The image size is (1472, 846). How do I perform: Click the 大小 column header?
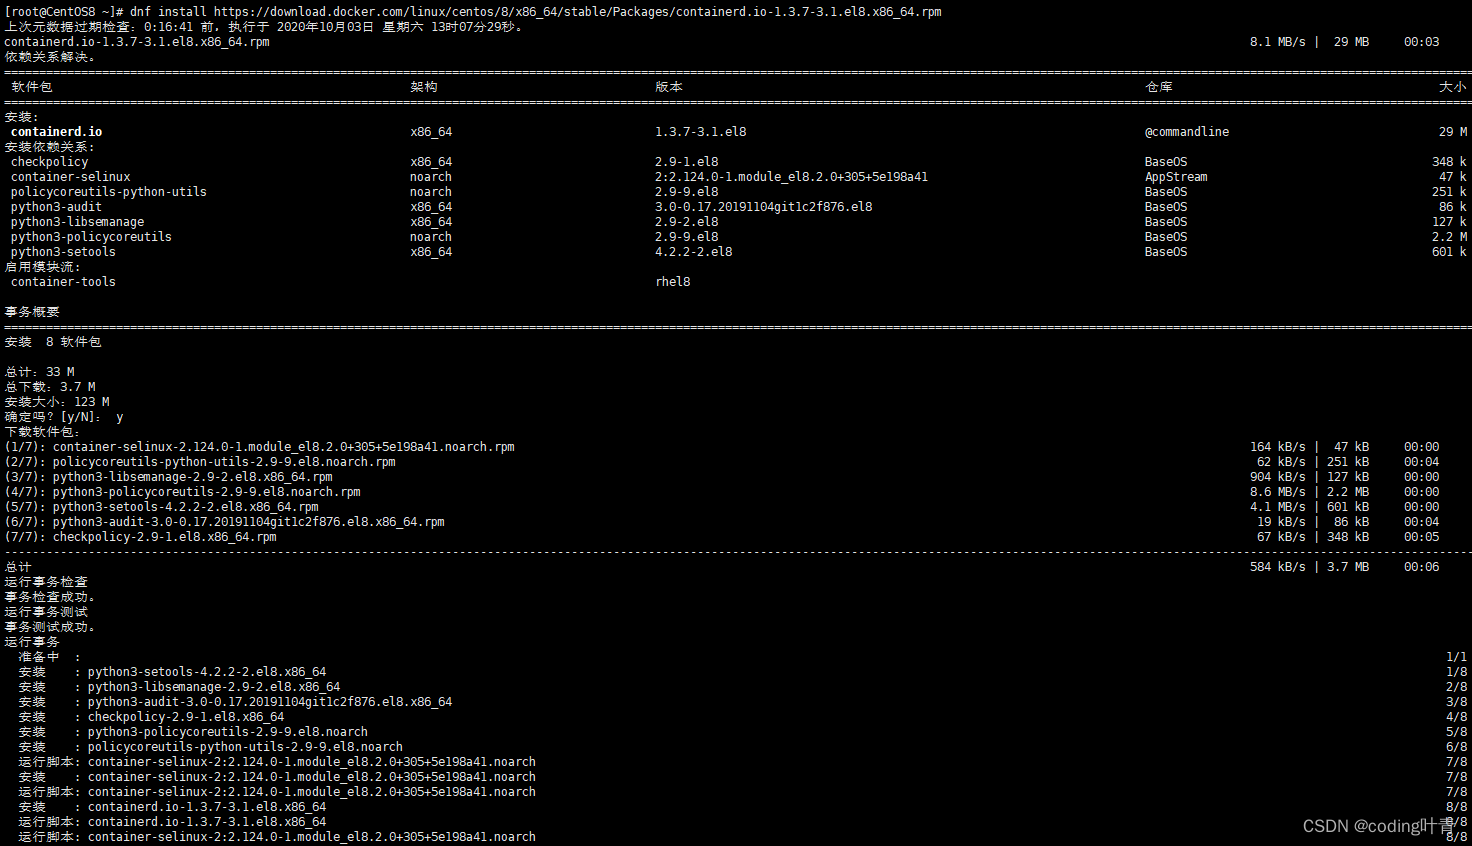(x=1453, y=87)
